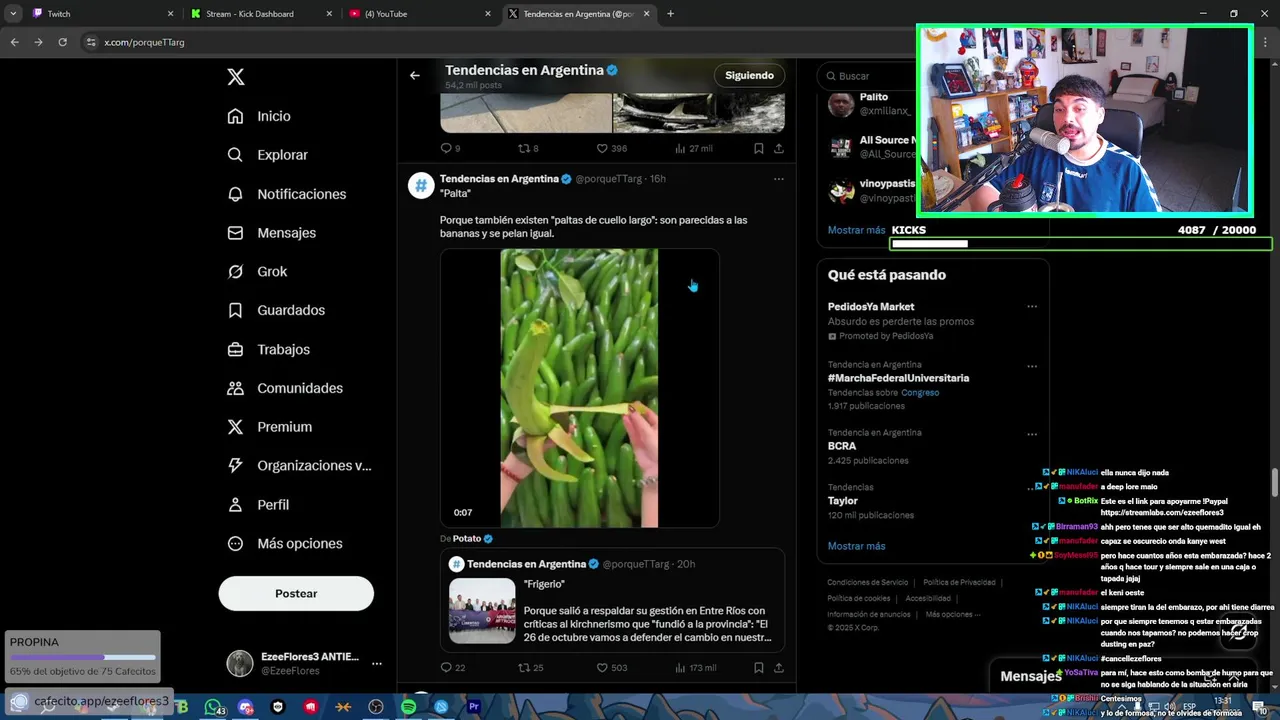Open the Taylor trend
This screenshot has width=1280, height=720.
pyautogui.click(x=842, y=501)
